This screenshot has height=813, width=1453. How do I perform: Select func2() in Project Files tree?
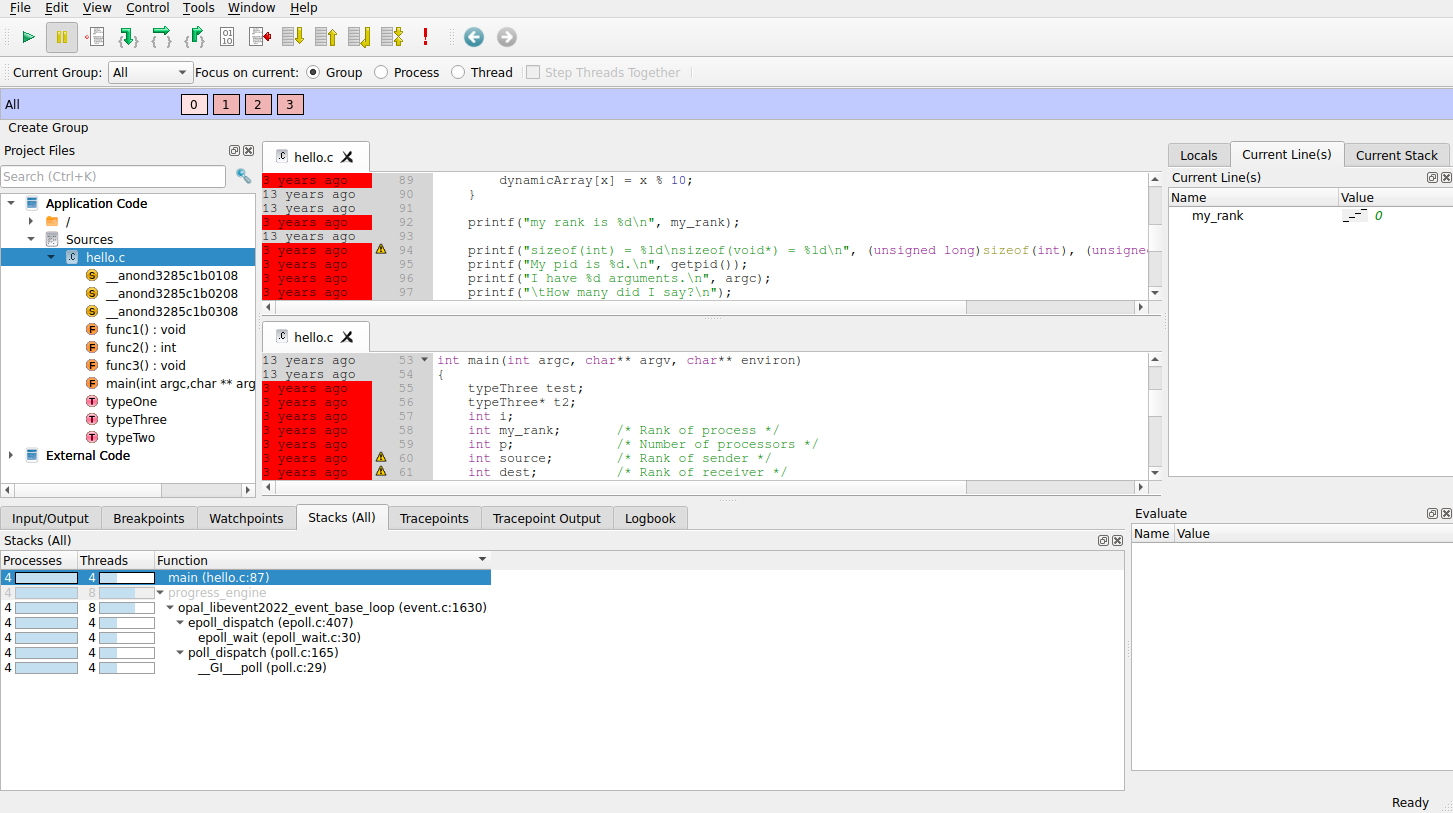pyautogui.click(x=140, y=347)
